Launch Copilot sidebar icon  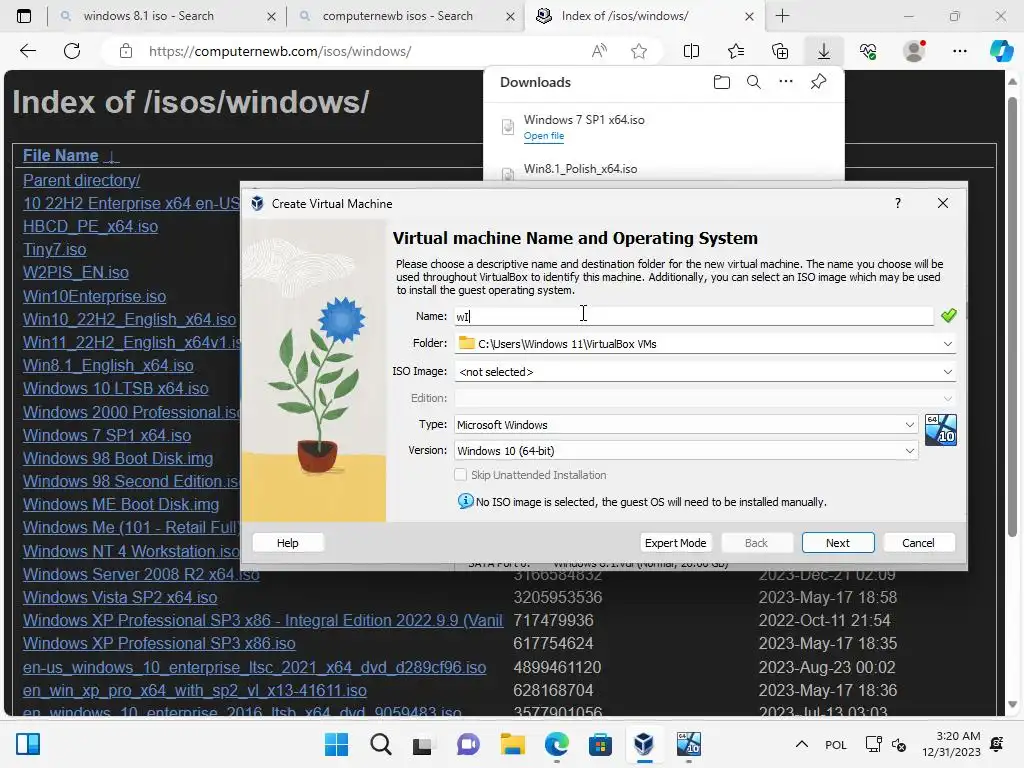(1001, 51)
